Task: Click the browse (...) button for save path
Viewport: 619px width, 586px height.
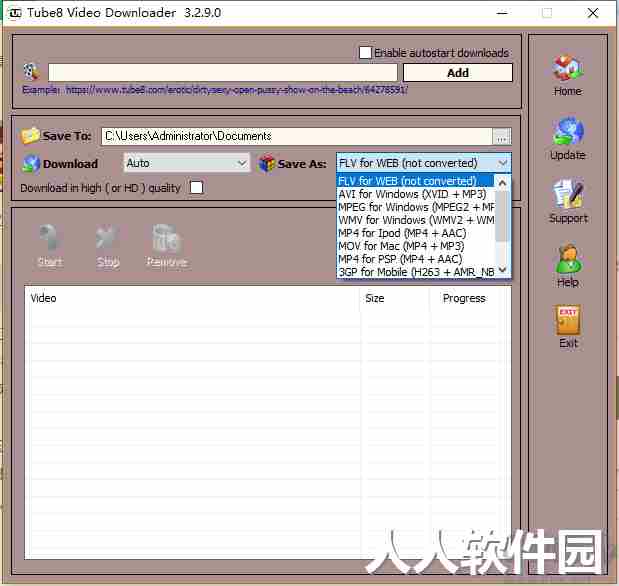Action: [x=501, y=137]
